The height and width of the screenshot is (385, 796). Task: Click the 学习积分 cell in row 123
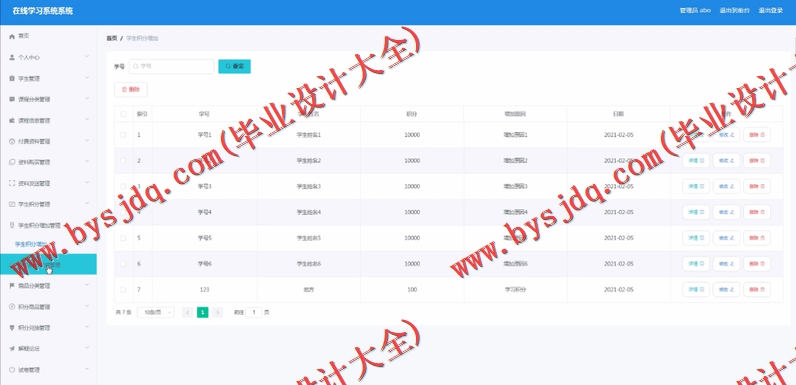[x=515, y=290]
